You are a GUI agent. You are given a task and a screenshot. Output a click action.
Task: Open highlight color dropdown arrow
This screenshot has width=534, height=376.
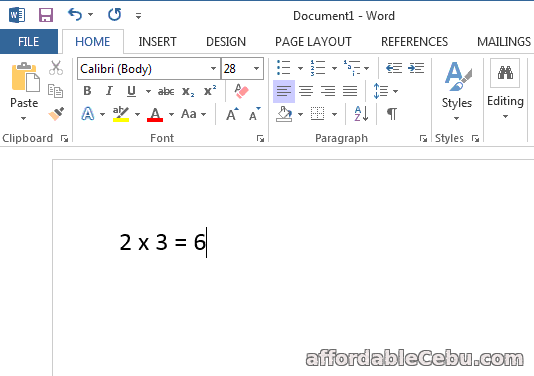[x=138, y=114]
